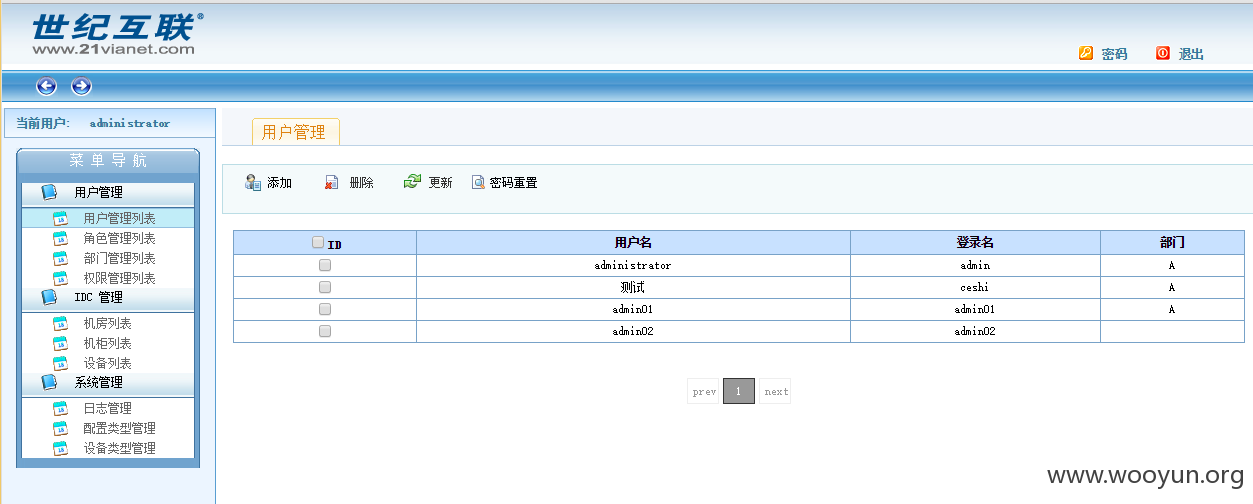Click the icon beside 配置类型管理
The image size is (1253, 504).
pos(60,428)
